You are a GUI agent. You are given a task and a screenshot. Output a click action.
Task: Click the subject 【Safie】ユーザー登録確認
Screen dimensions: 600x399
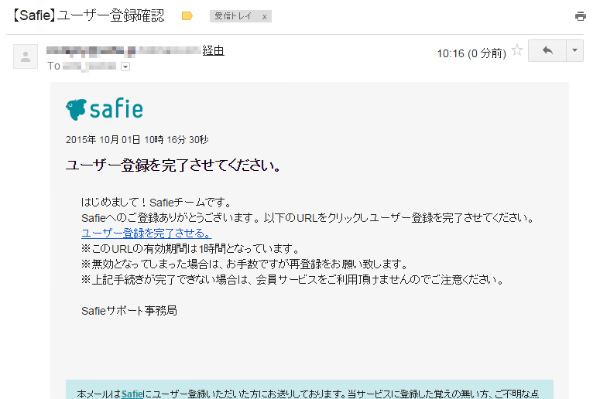[x=88, y=16]
